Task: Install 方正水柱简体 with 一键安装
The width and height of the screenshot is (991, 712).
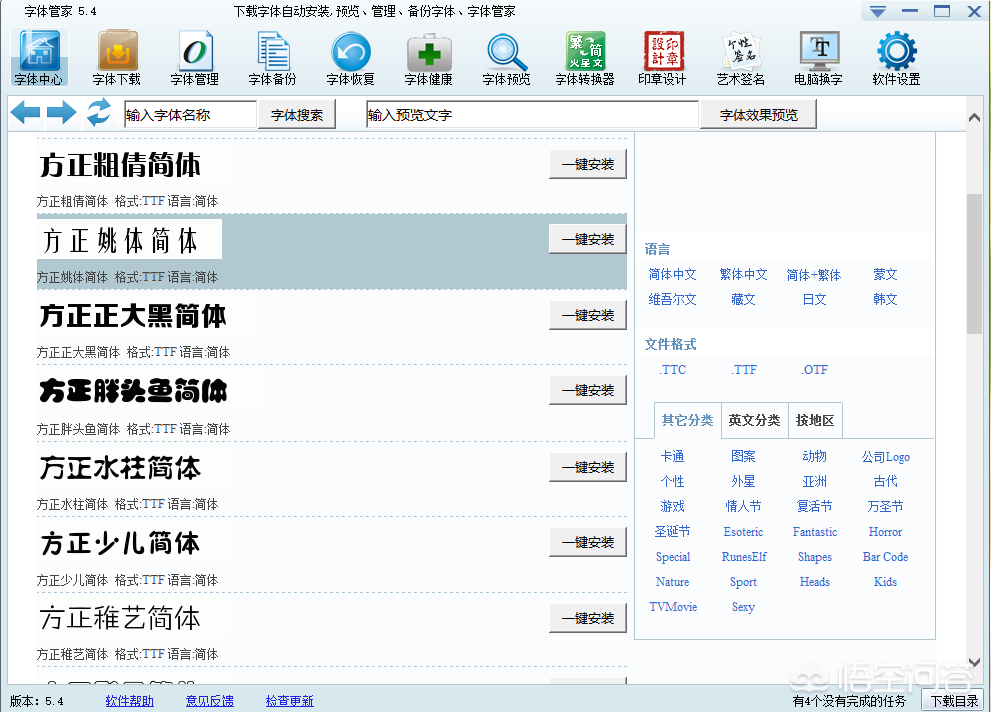Action: pyautogui.click(x=588, y=468)
